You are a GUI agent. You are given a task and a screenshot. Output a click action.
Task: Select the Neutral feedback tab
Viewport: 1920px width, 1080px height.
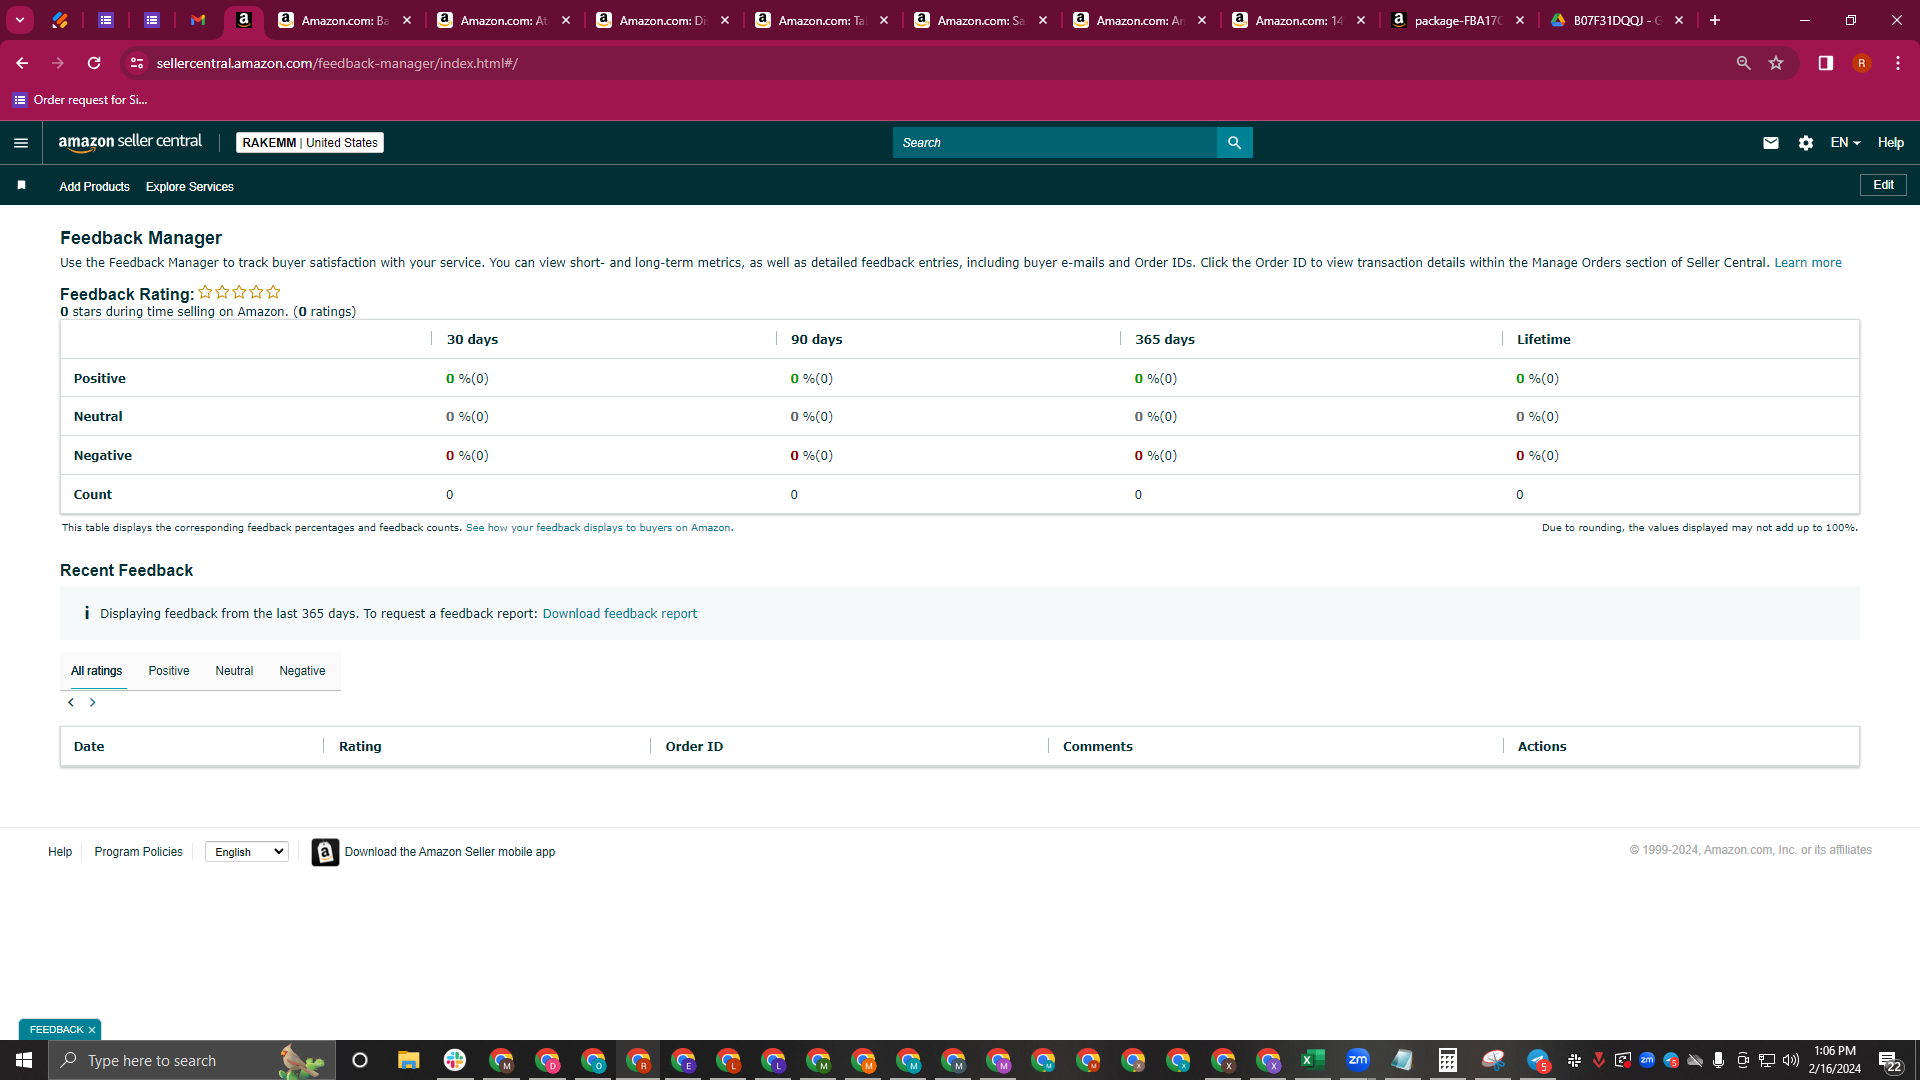234,671
